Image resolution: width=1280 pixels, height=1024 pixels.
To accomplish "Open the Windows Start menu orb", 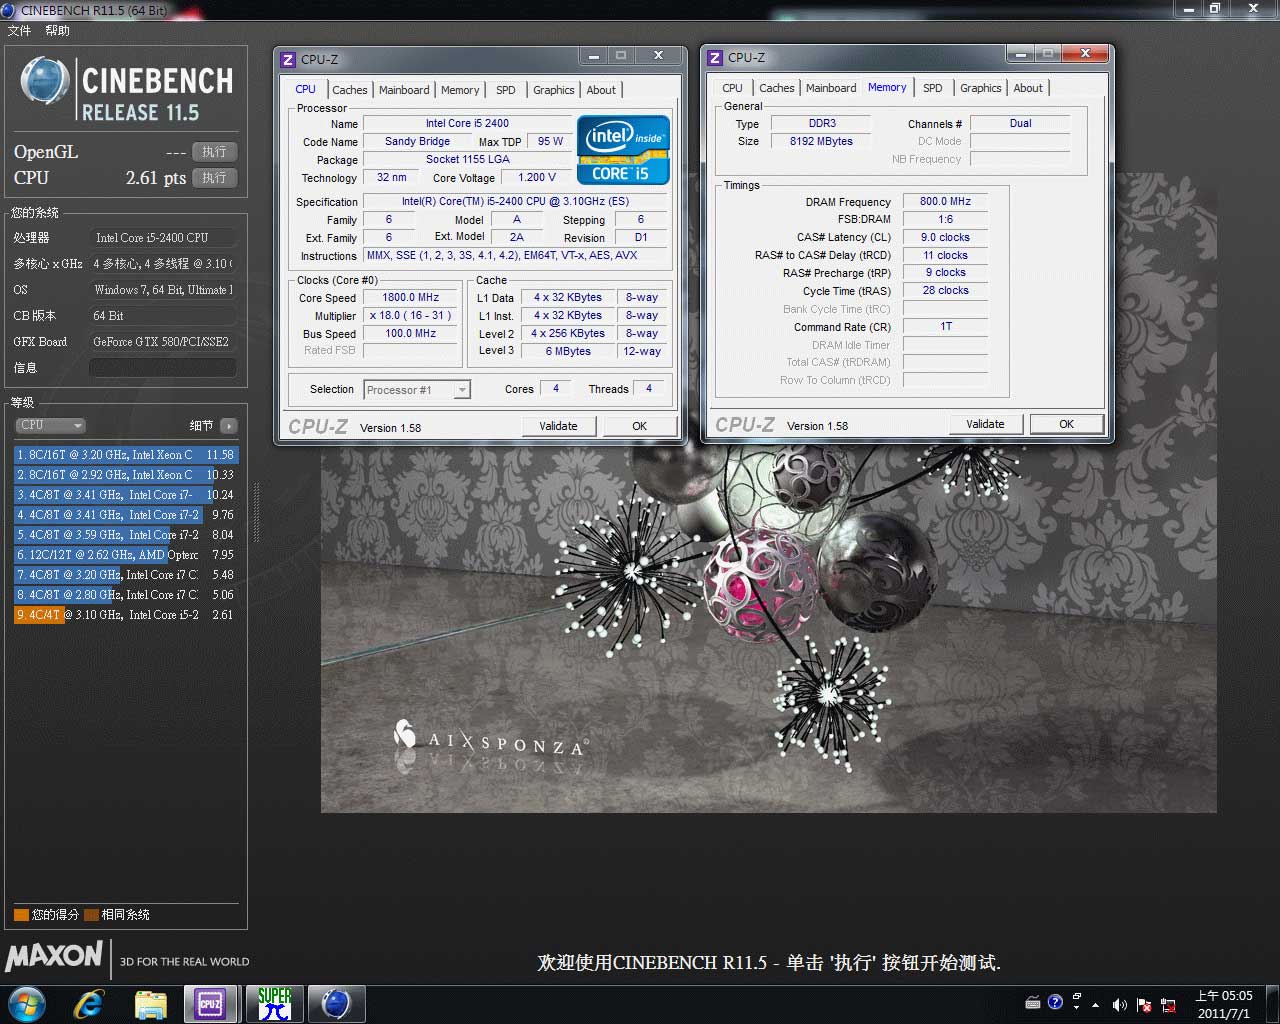I will 27,1003.
